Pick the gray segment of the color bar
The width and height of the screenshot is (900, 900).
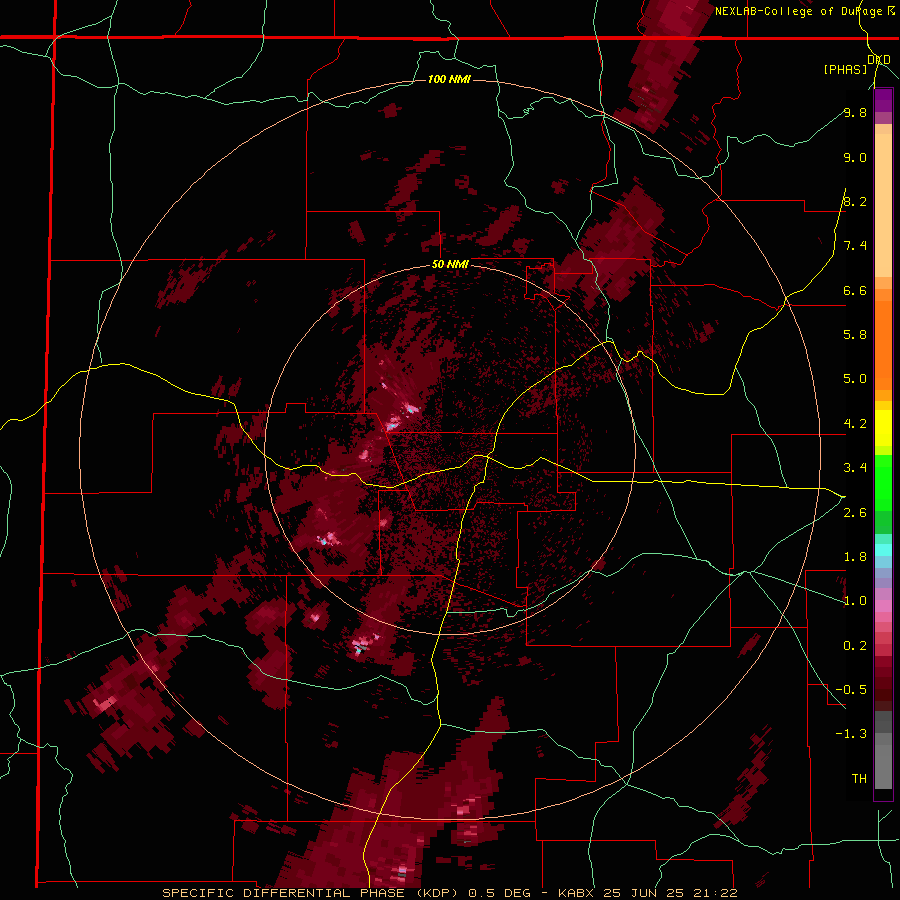(883, 752)
